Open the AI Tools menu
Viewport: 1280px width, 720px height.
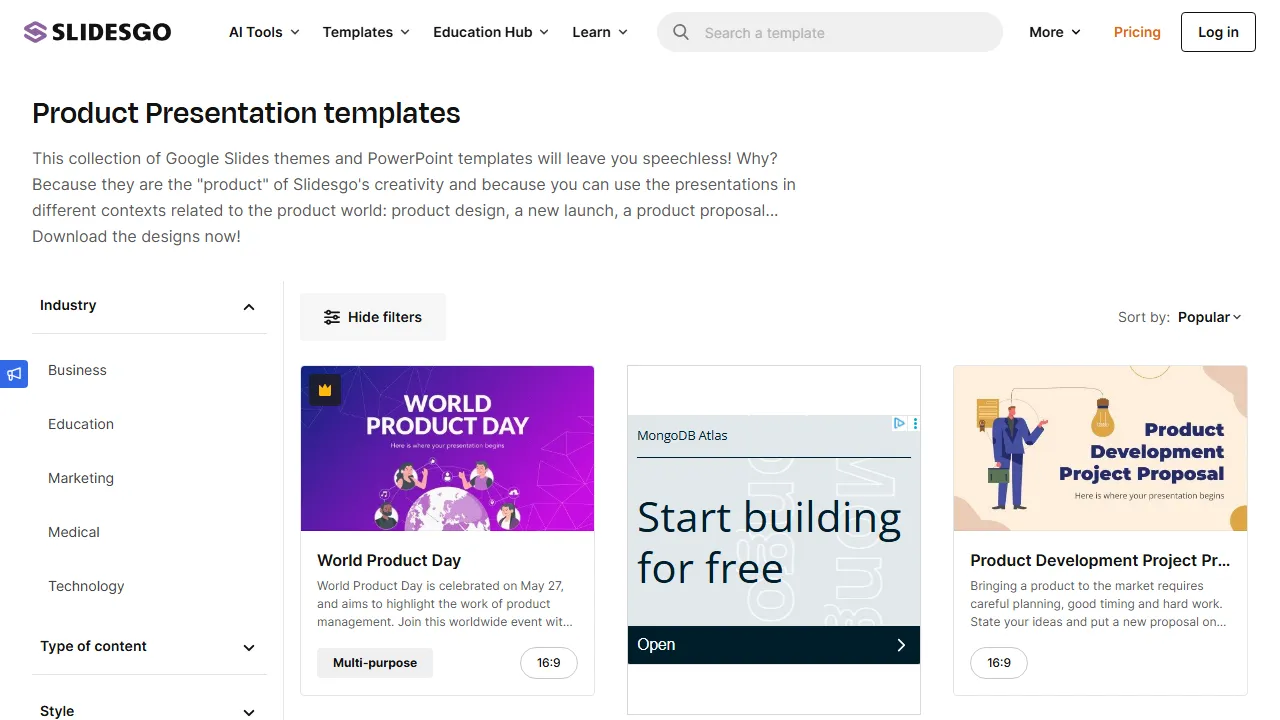pos(264,32)
